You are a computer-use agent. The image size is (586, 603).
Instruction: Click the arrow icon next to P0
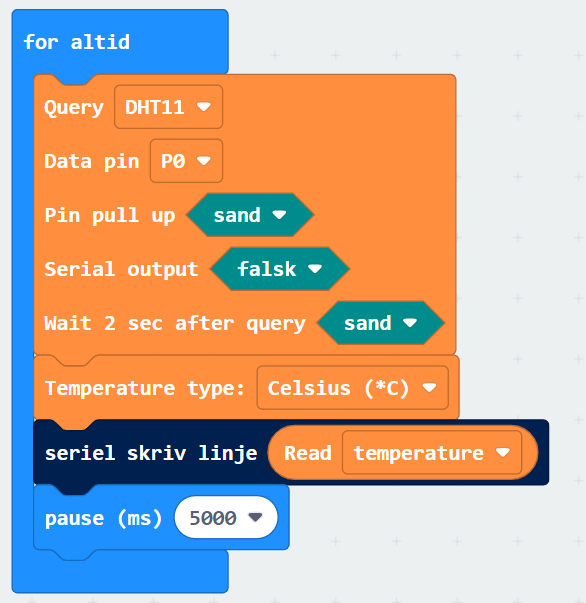coord(203,160)
